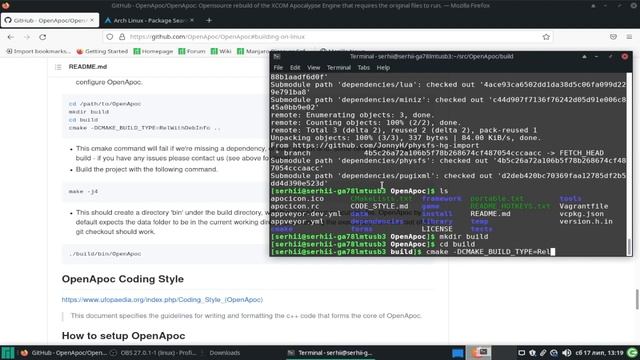
Task: Go back in Firefox history
Action: [x=11, y=37]
